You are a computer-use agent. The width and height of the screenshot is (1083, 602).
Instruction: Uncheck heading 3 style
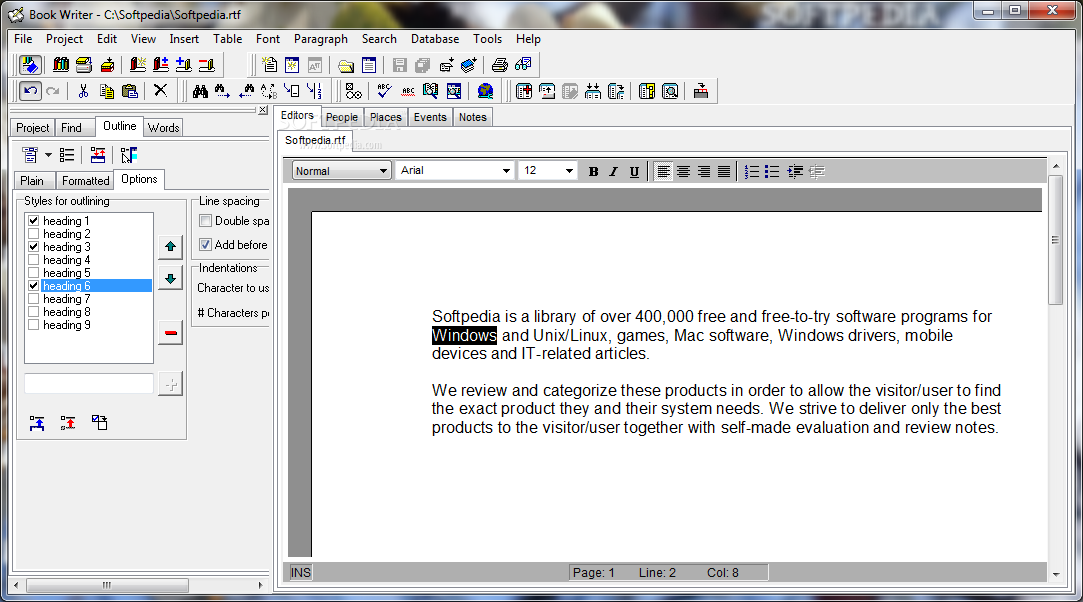tap(33, 246)
